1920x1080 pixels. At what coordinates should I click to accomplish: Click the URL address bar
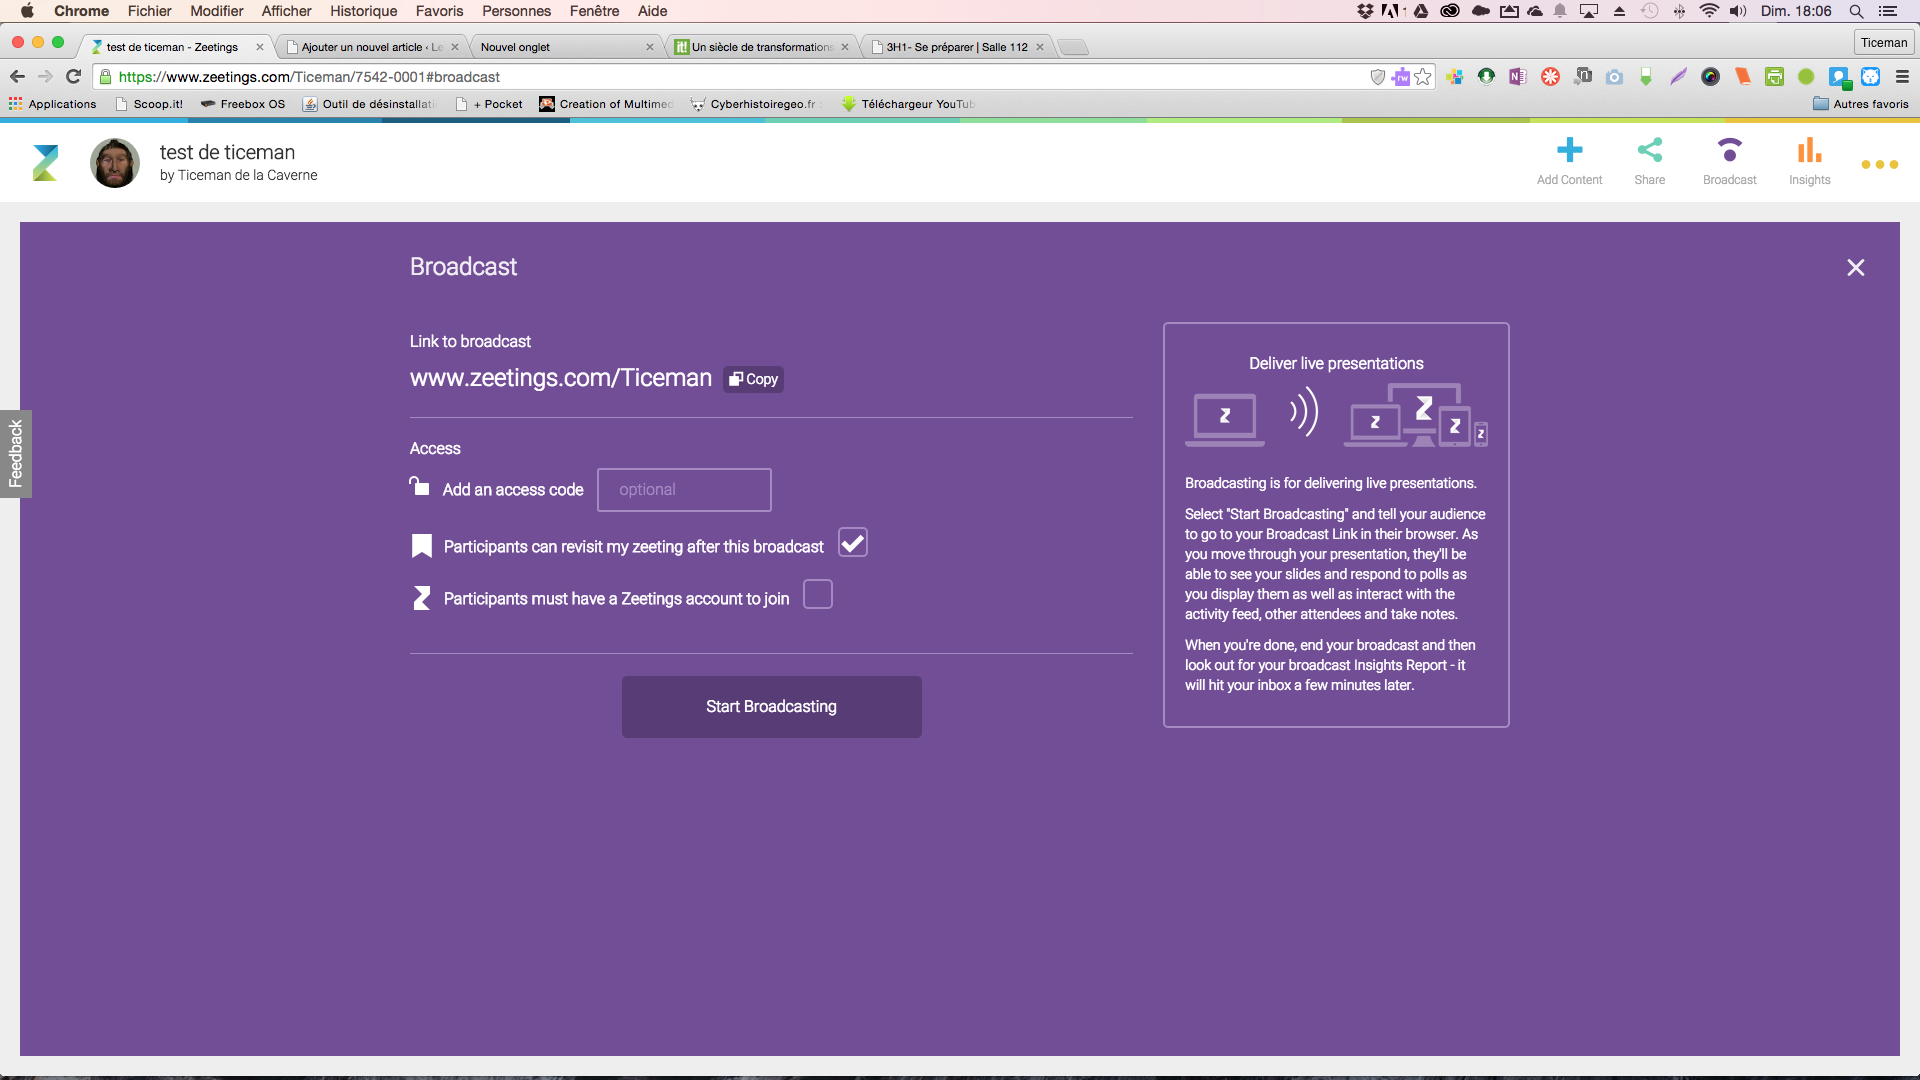point(740,77)
